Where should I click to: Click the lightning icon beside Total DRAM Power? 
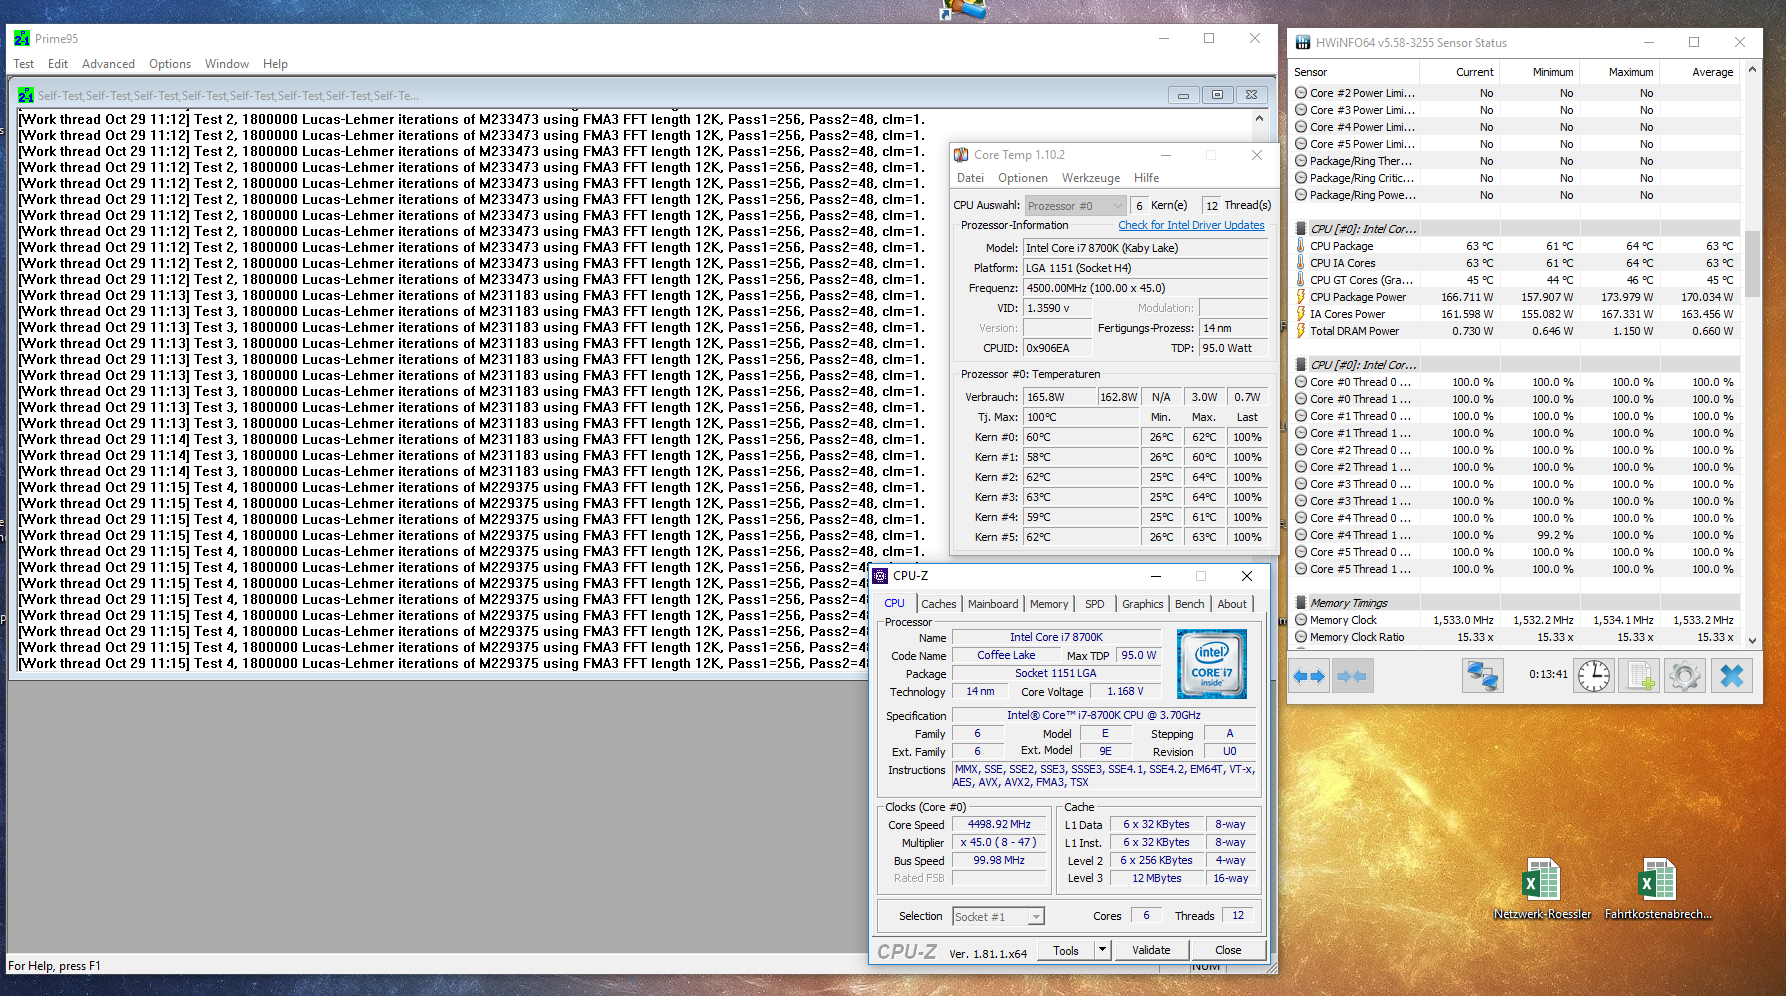pos(1301,331)
